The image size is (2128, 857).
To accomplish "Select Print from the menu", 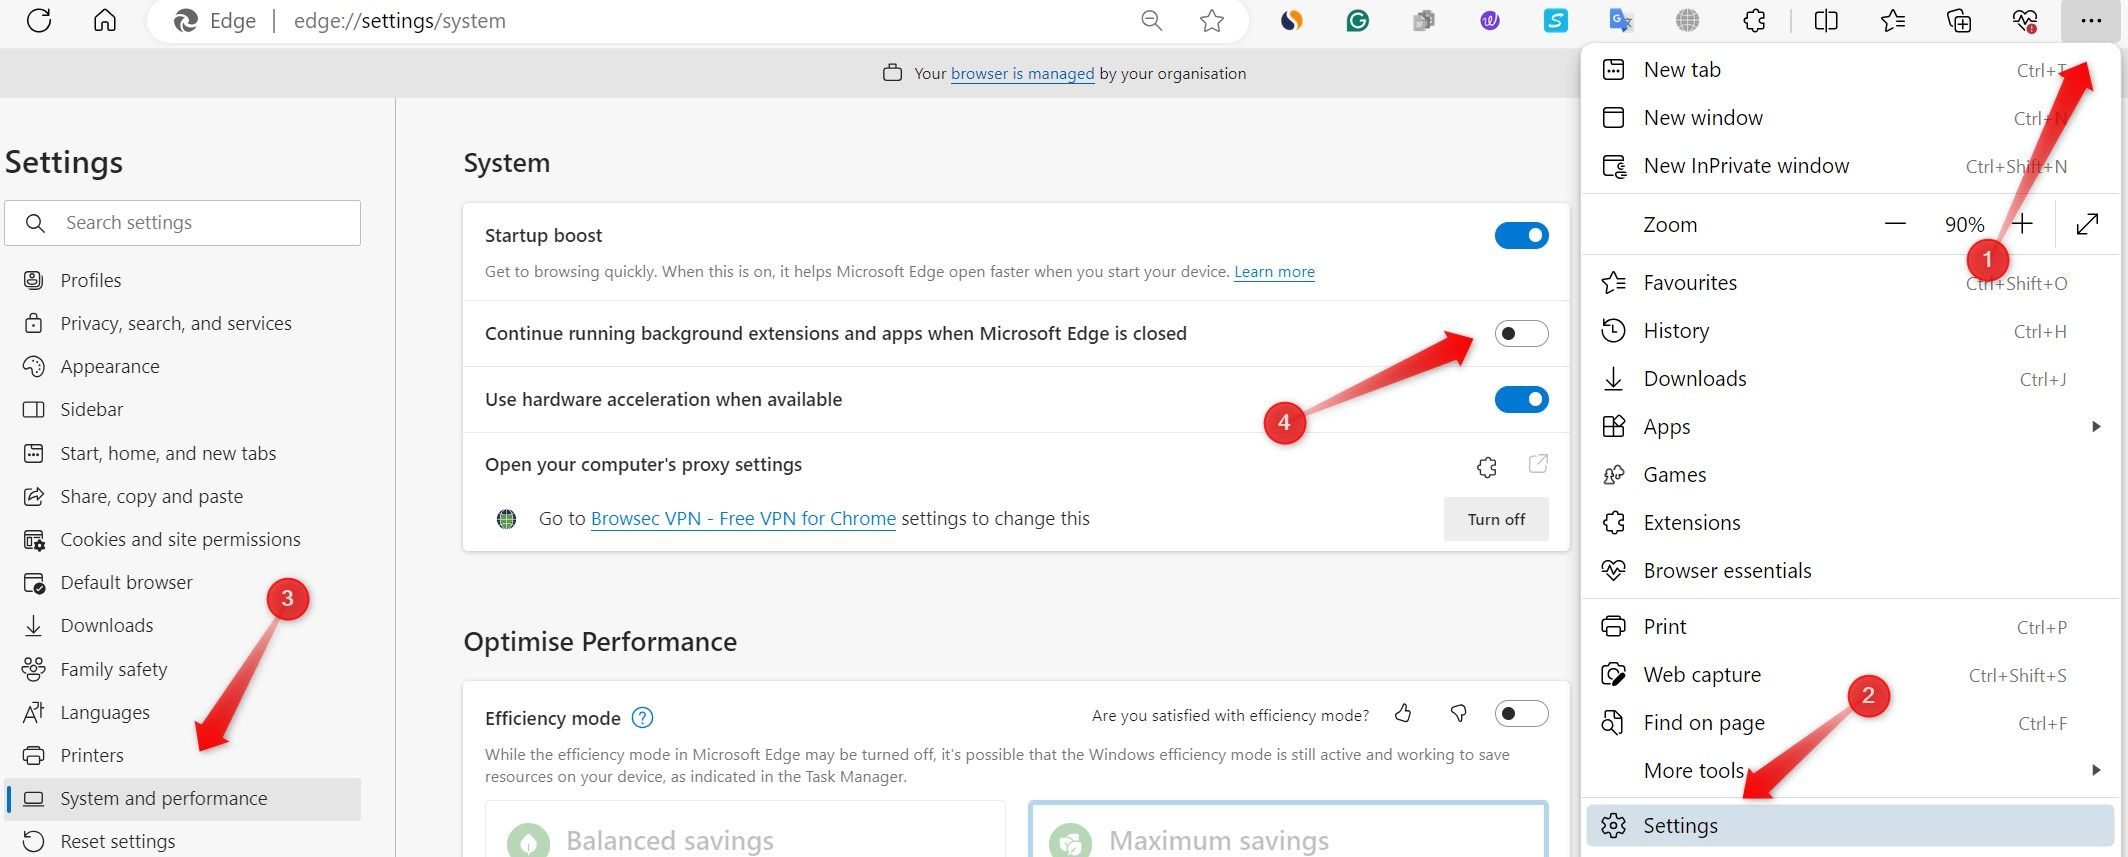I will click(x=1850, y=627).
